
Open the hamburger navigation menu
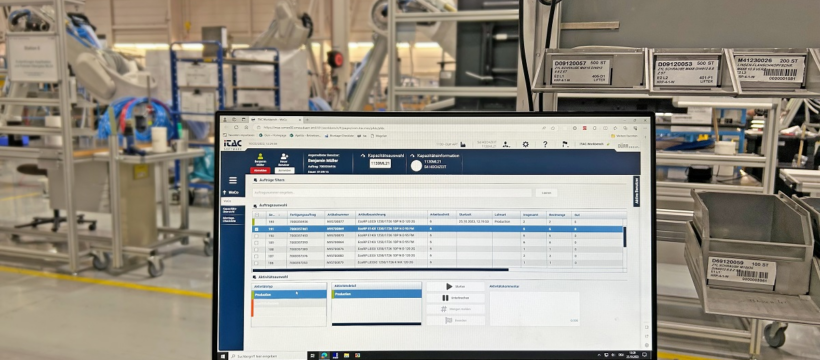tap(233, 180)
